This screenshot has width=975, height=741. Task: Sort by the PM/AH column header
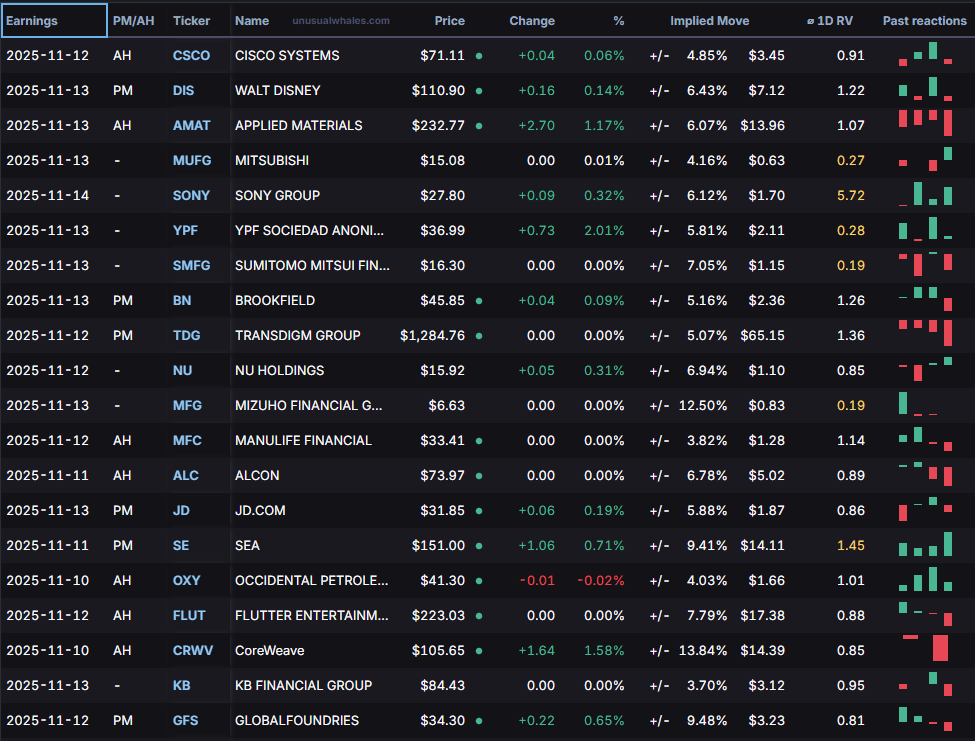133,21
